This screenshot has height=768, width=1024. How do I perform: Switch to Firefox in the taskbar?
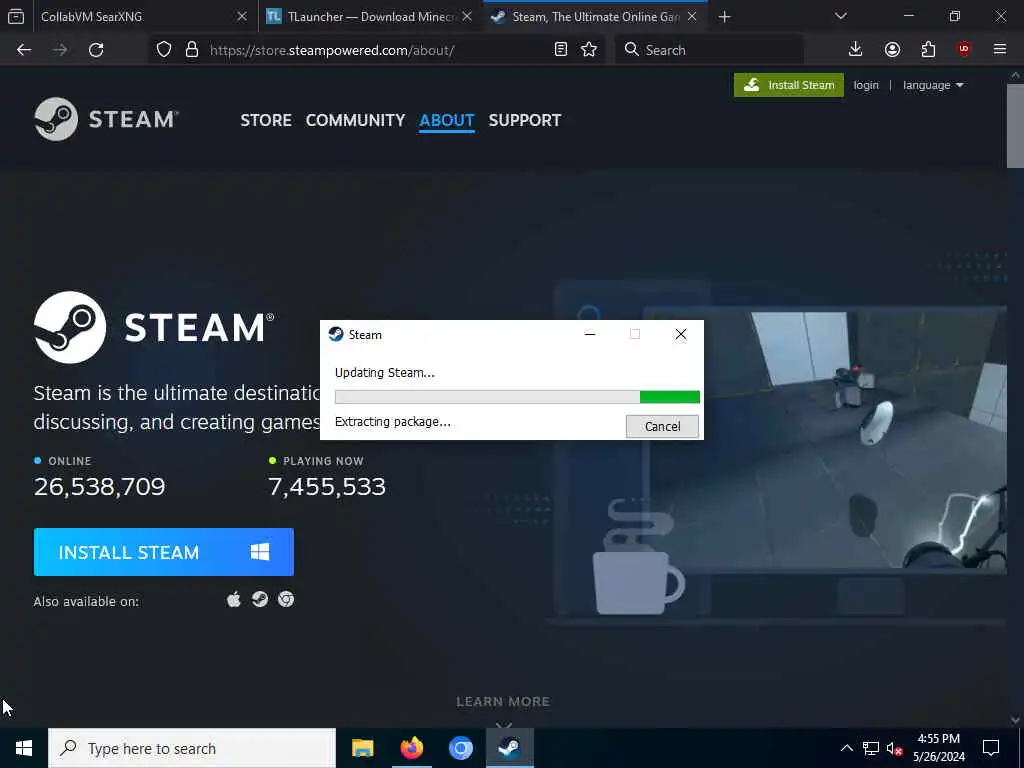pos(411,748)
